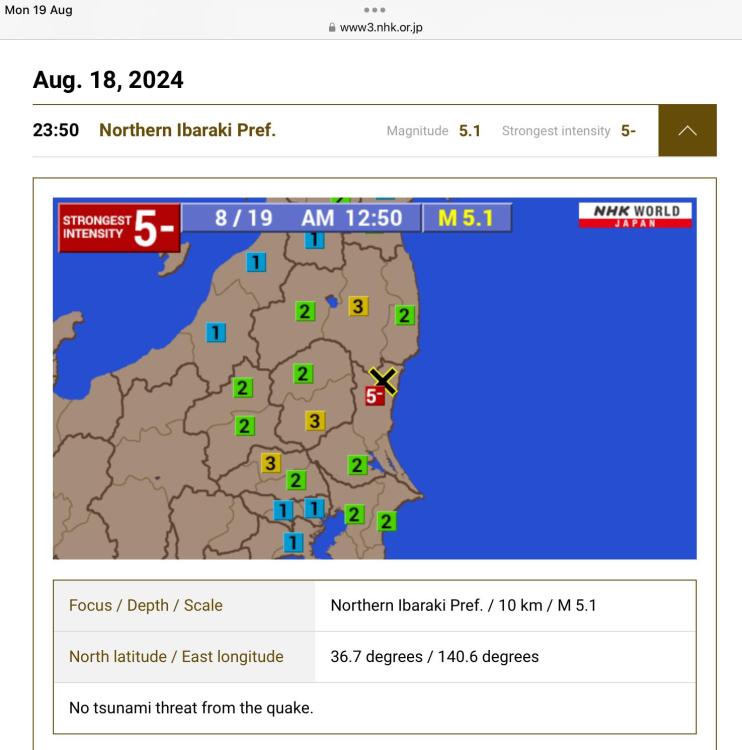The image size is (742, 750).
Task: Select the North latitude / East longitude label
Action: (176, 657)
